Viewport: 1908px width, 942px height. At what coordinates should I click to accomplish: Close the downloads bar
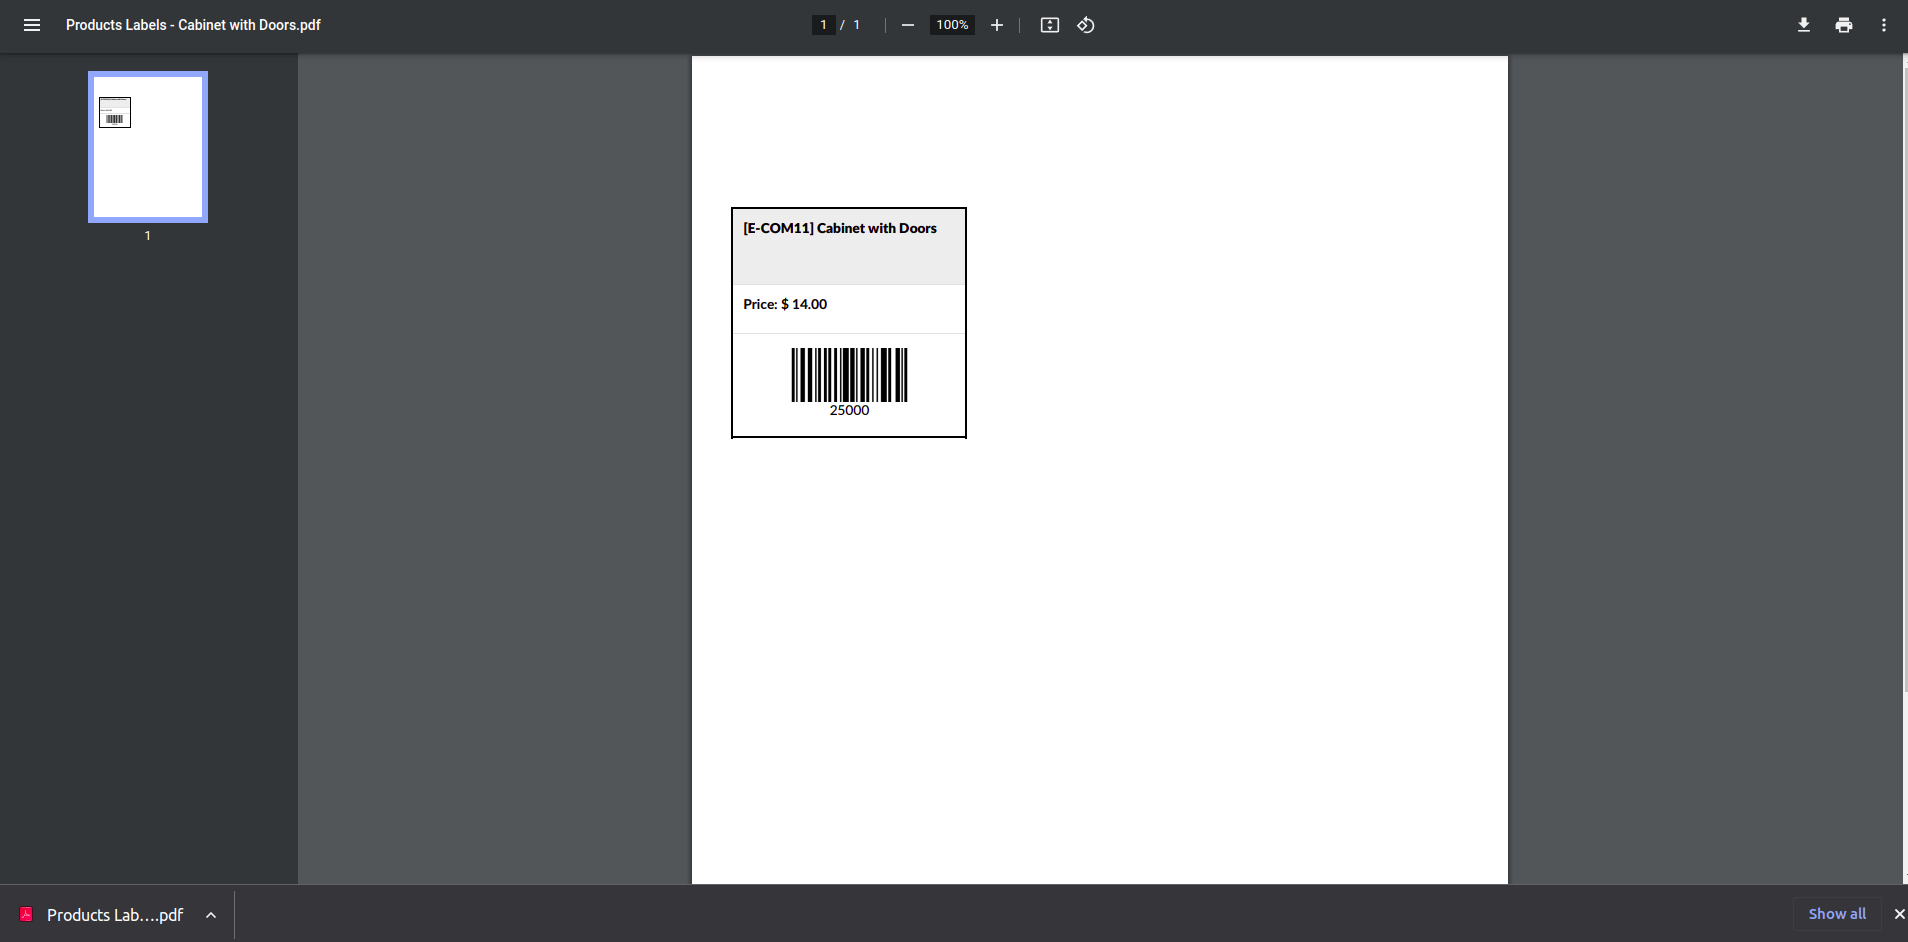coord(1899,914)
